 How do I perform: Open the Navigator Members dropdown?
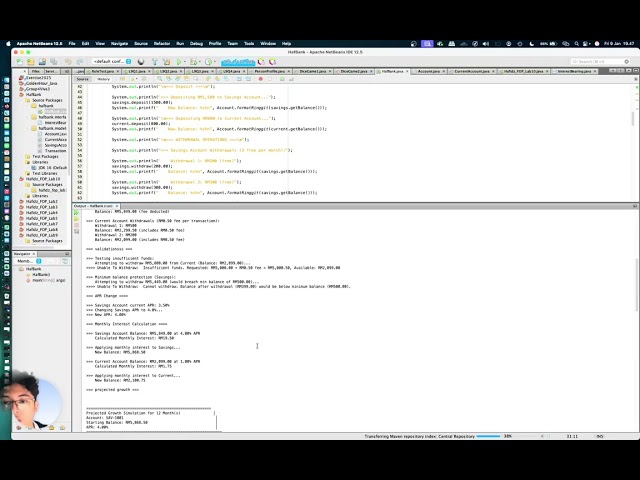[29, 261]
